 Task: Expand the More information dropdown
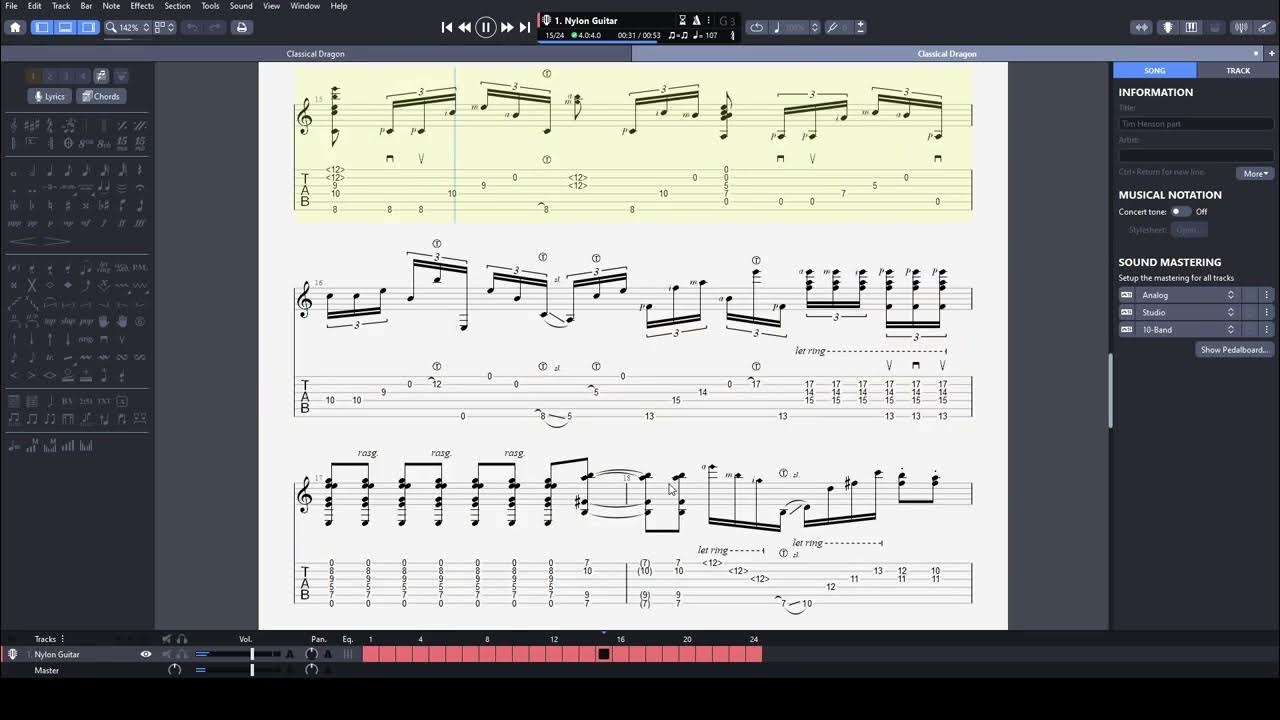[1254, 173]
